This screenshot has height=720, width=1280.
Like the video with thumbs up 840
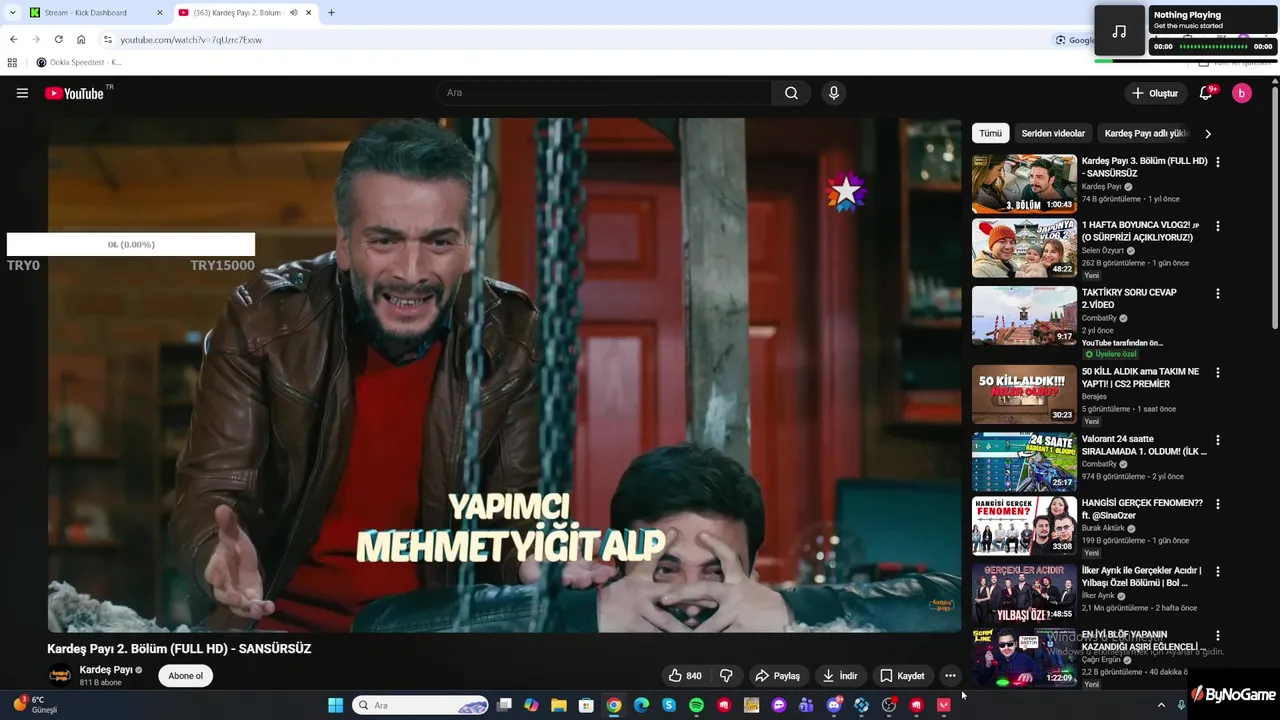click(685, 676)
